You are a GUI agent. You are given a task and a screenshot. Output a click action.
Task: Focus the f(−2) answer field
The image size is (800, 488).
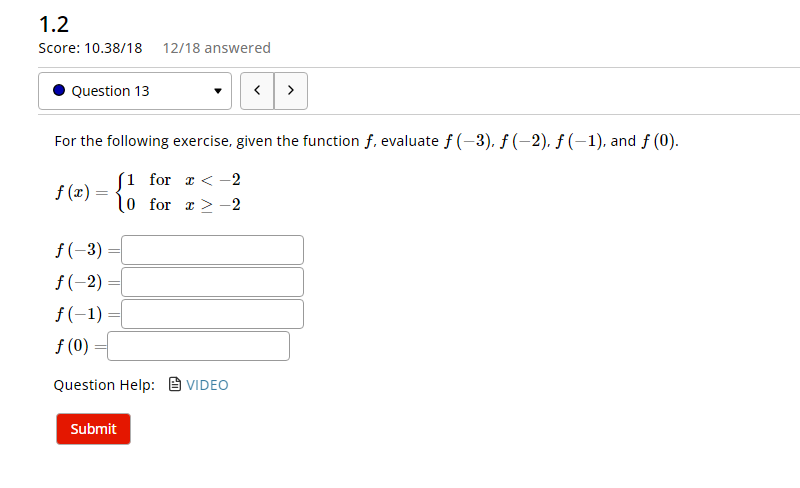(212, 282)
